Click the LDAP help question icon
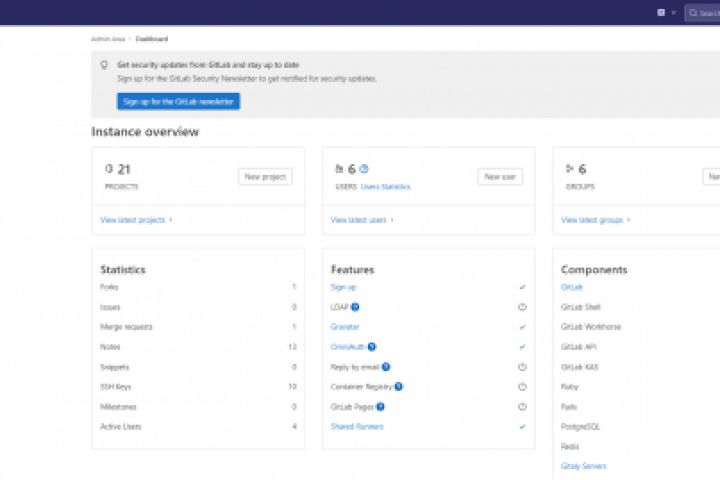Viewport: 720px width, 480px height. click(355, 307)
